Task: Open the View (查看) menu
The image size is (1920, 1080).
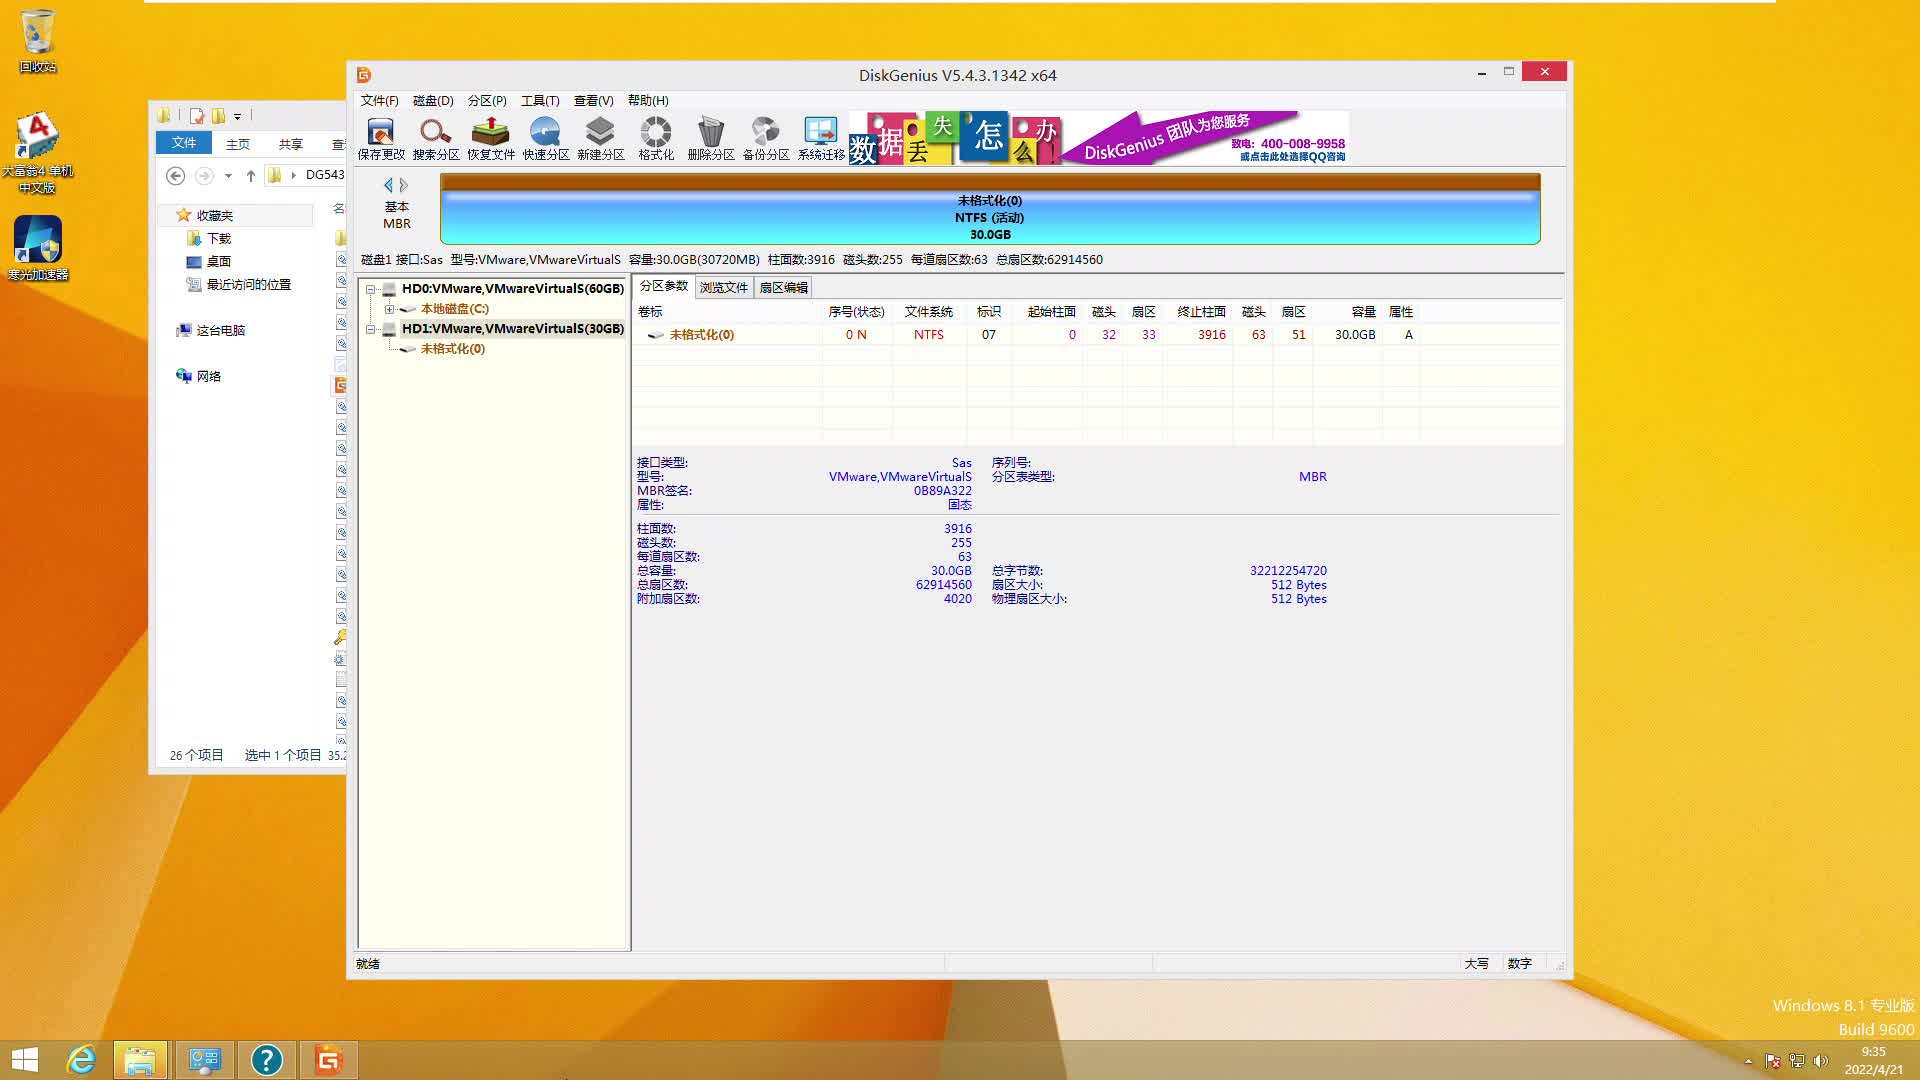Action: coord(593,101)
